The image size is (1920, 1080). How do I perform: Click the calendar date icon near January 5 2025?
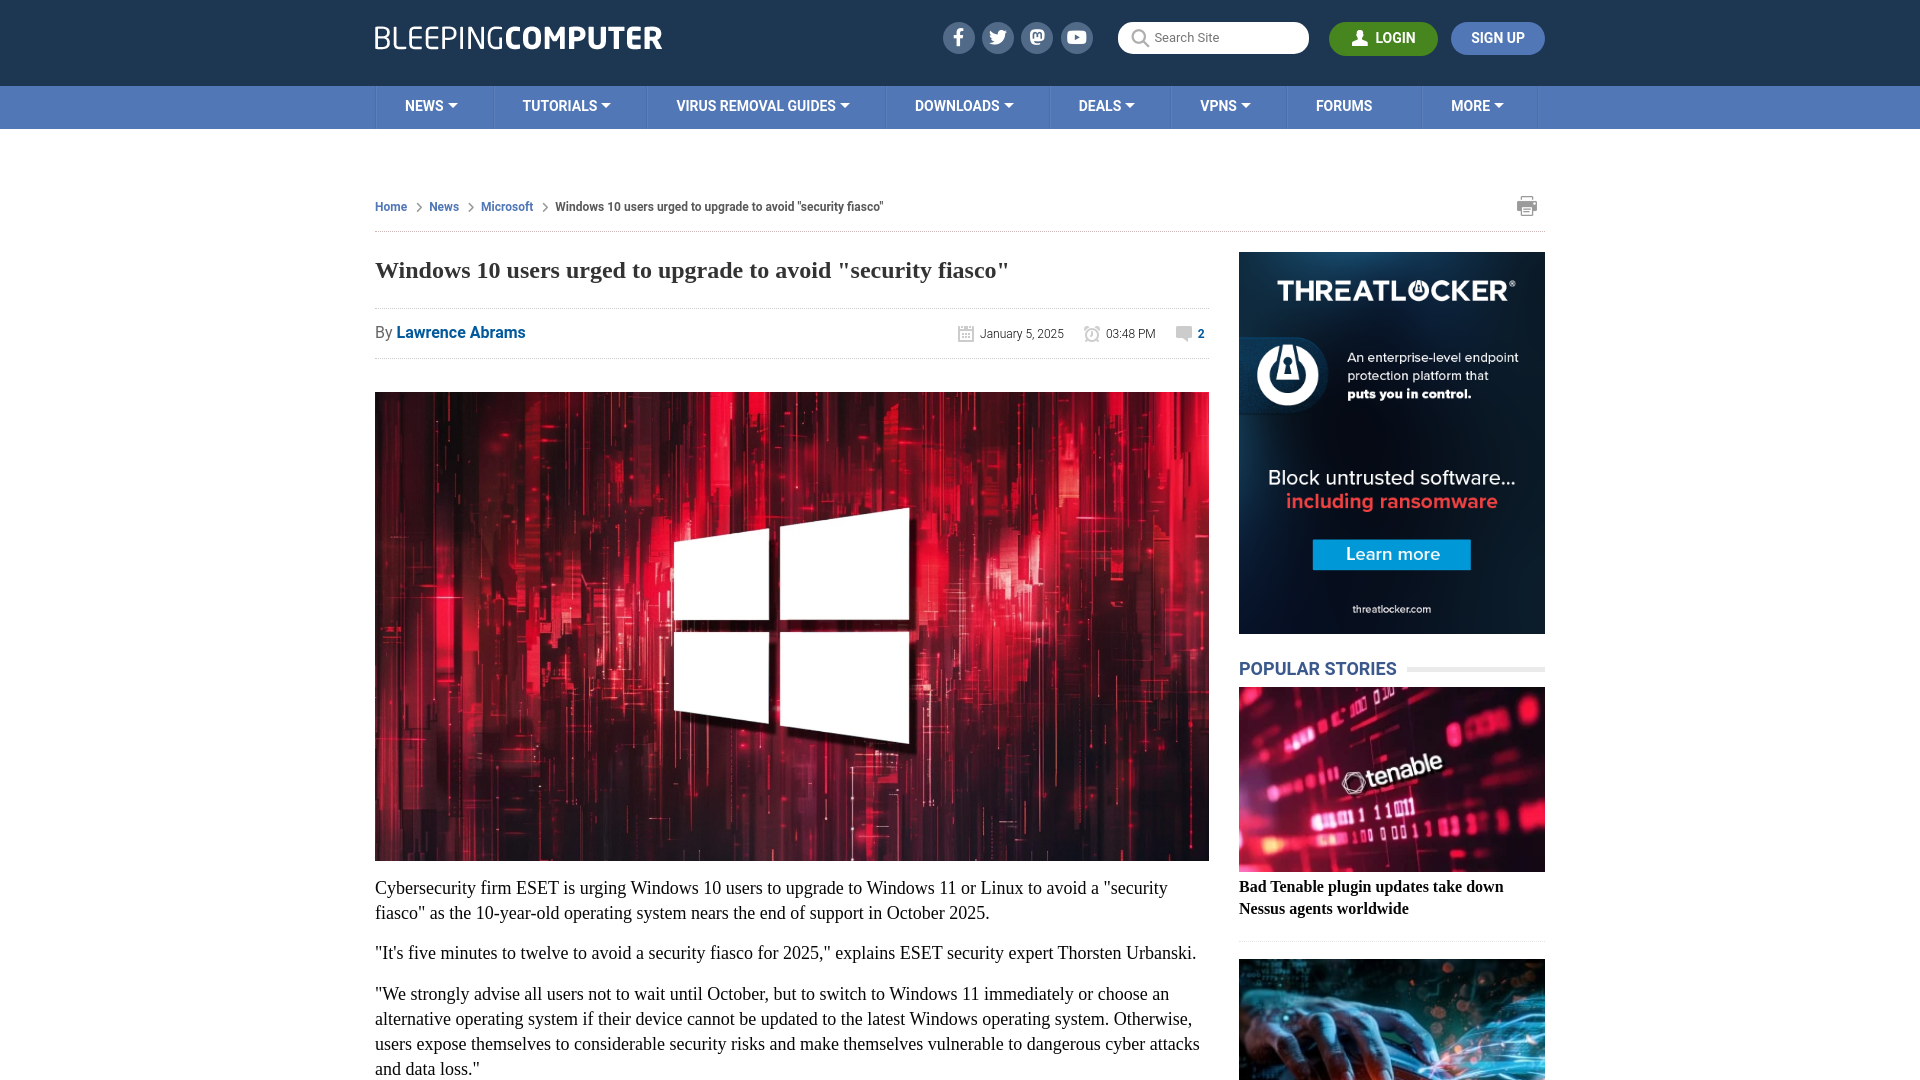click(965, 334)
